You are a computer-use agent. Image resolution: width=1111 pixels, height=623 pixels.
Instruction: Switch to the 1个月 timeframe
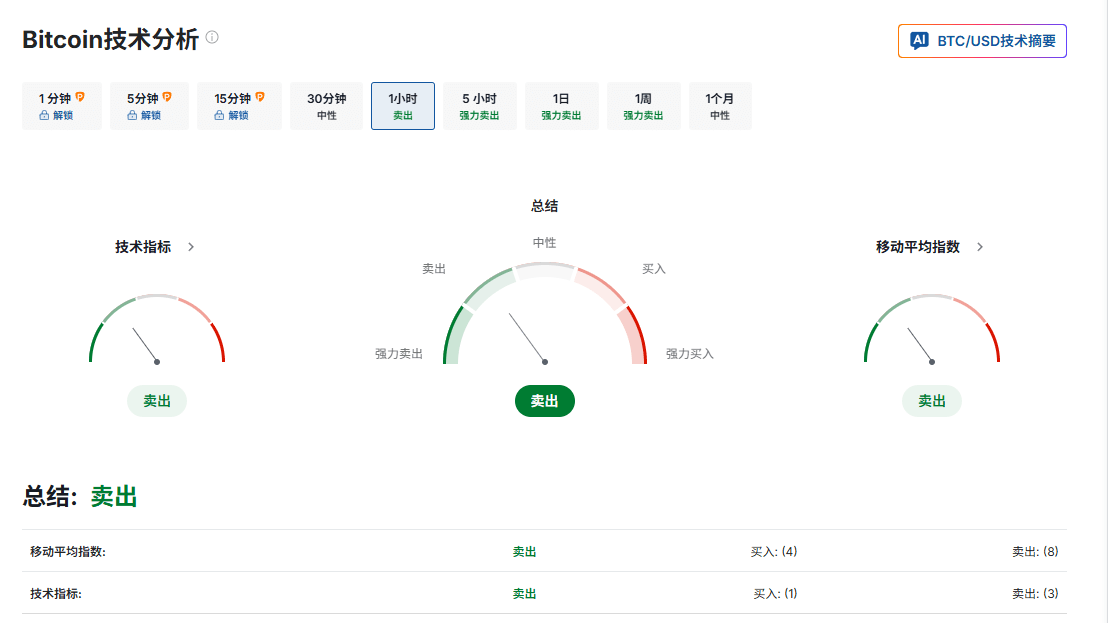pos(720,106)
